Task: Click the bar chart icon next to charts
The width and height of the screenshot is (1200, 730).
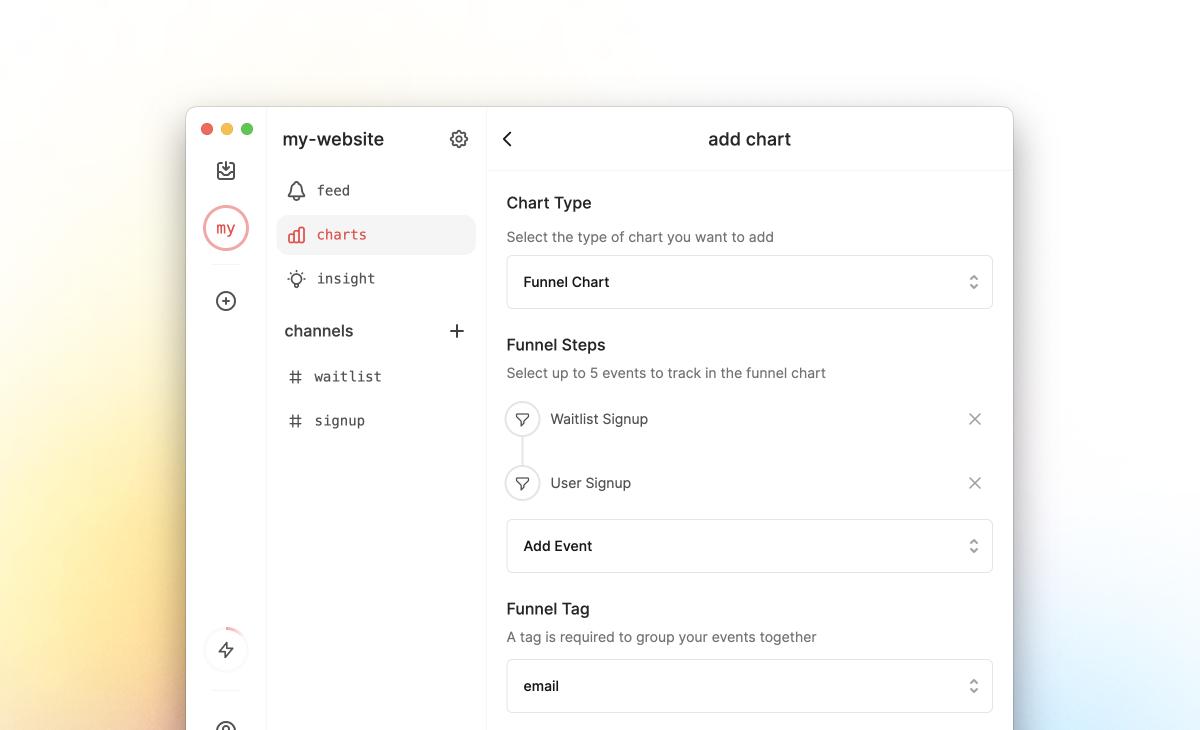Action: point(296,234)
